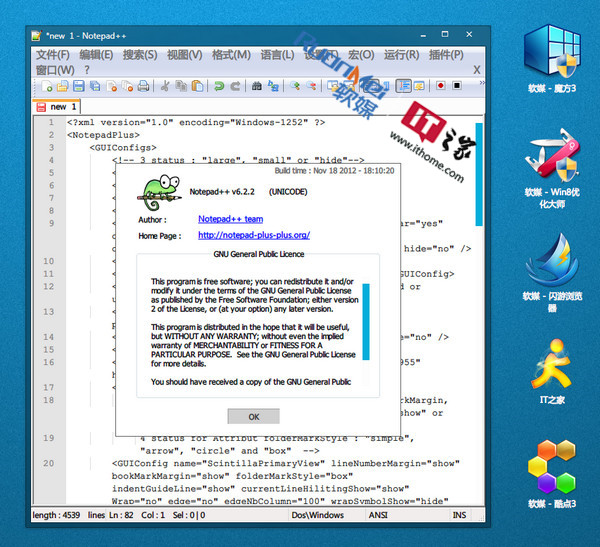Click the Copy toolbar icon
Viewport: 600px width, 547px height.
coord(181,86)
